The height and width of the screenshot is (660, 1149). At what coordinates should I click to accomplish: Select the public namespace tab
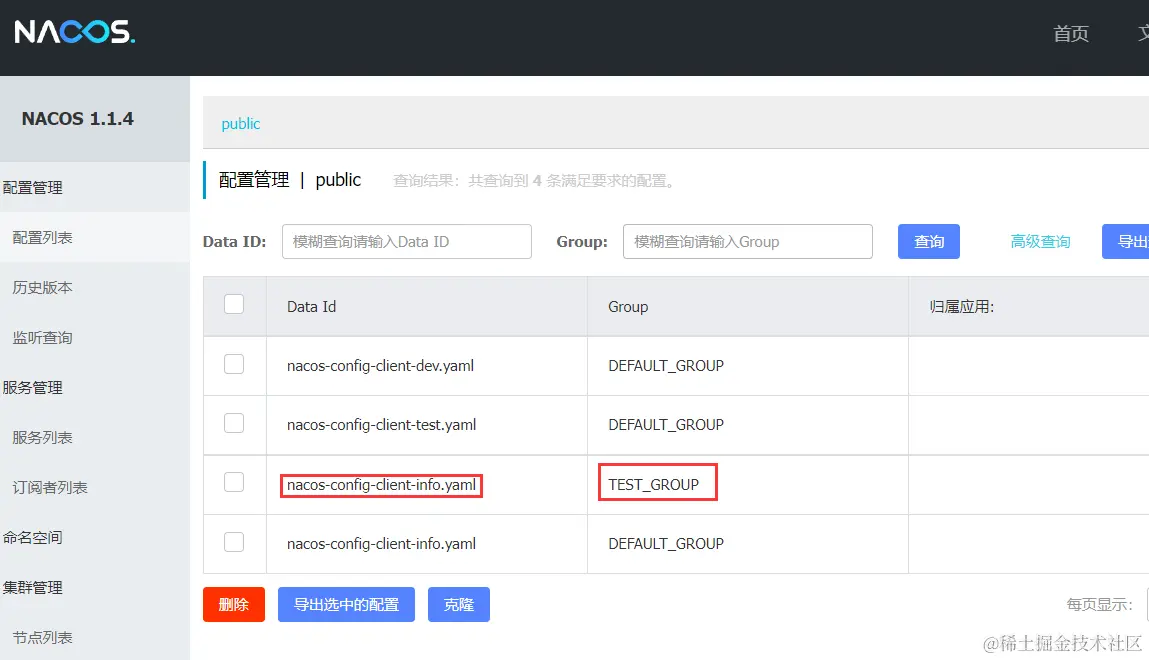[x=240, y=124]
